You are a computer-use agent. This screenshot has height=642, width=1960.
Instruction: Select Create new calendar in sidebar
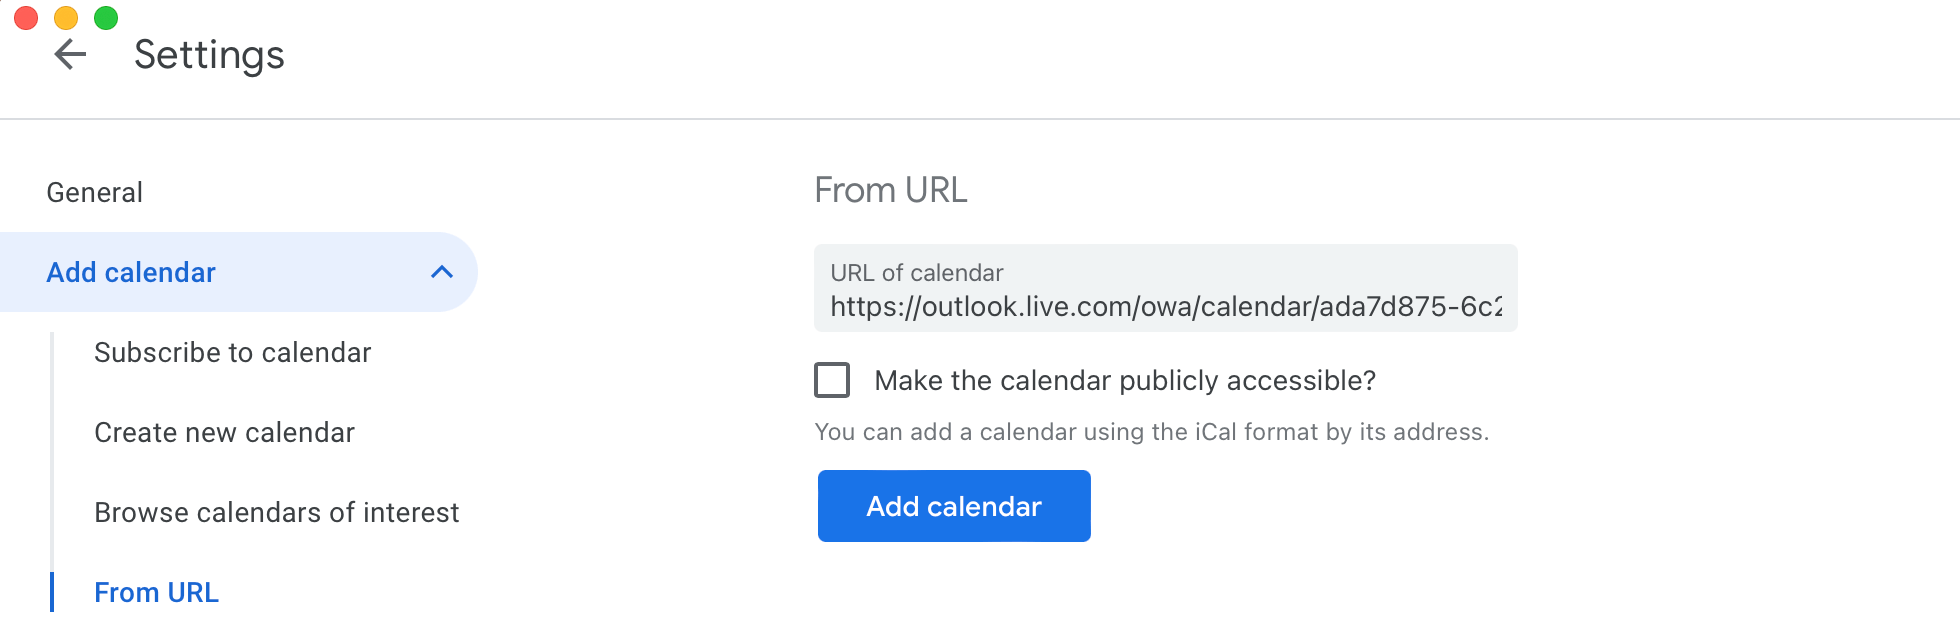tap(224, 432)
